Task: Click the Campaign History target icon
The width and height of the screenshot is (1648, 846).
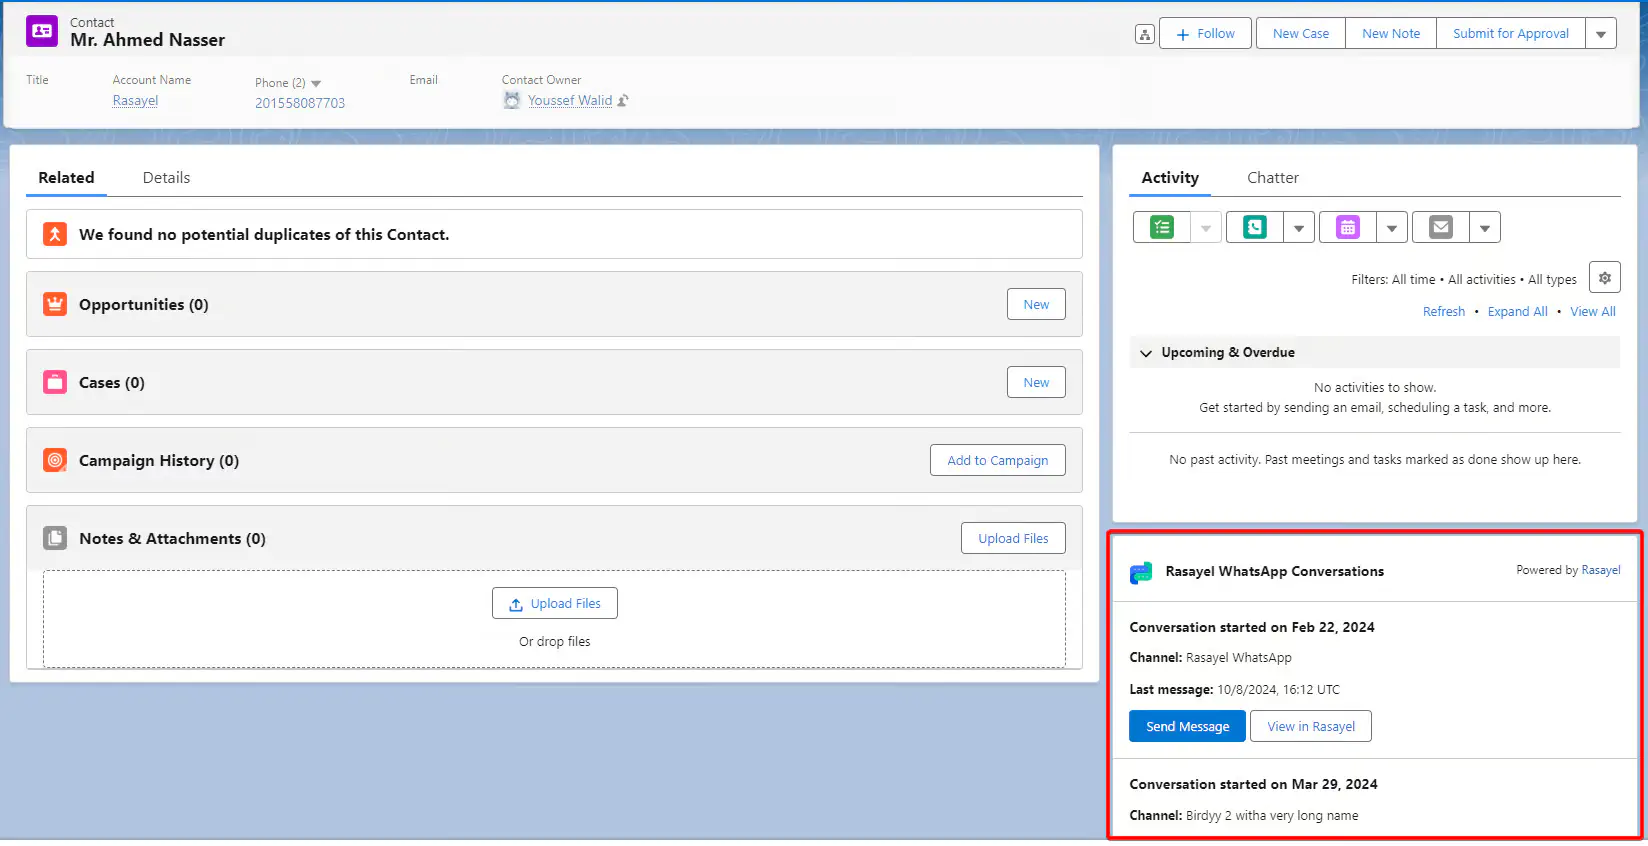Action: (x=55, y=460)
